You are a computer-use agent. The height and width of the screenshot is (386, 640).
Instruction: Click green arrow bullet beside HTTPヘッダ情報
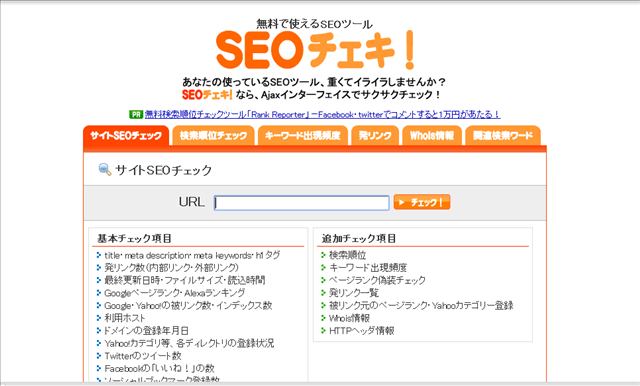(323, 331)
